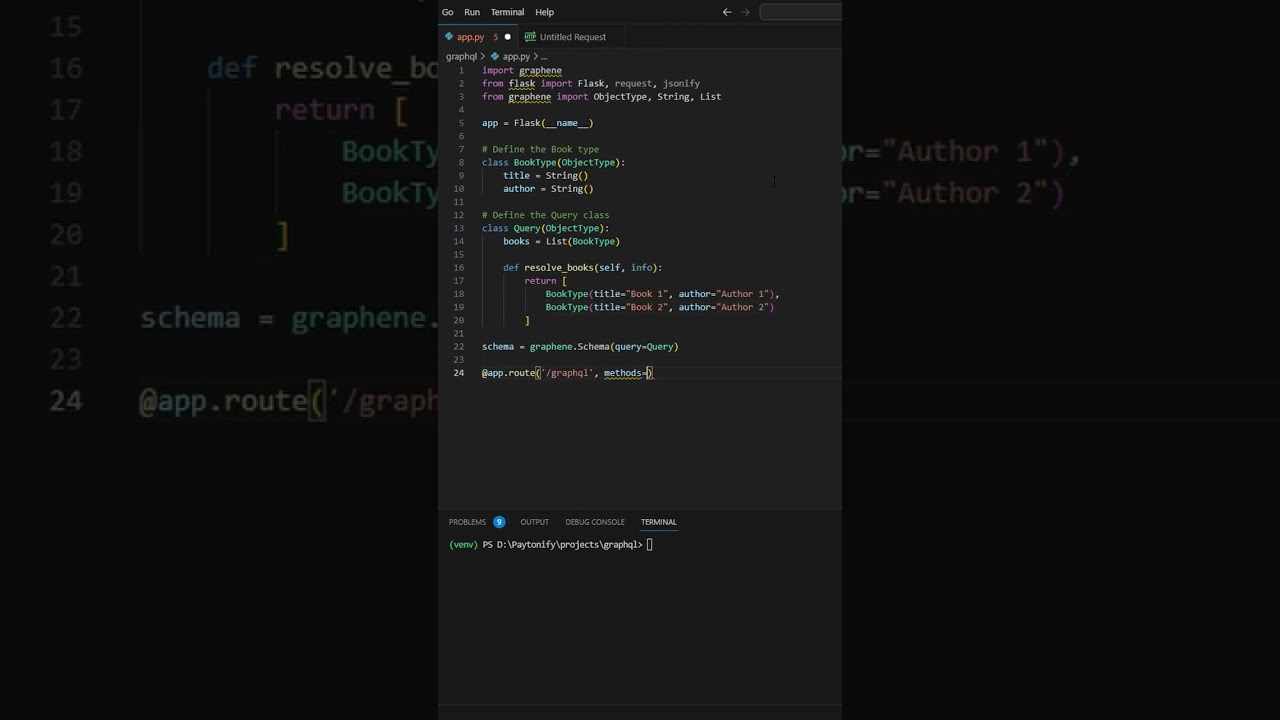Click the app.py breadcrumb item
The image size is (1280, 720).
click(516, 57)
